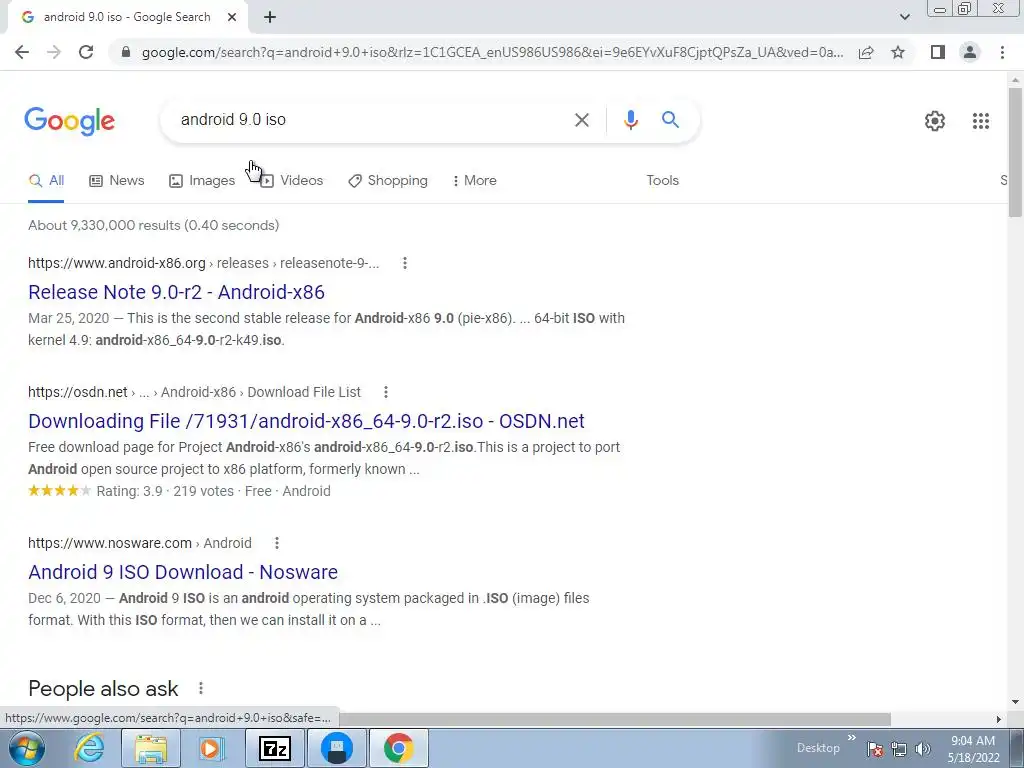
Task: Open network status tray icon
Action: [899, 749]
